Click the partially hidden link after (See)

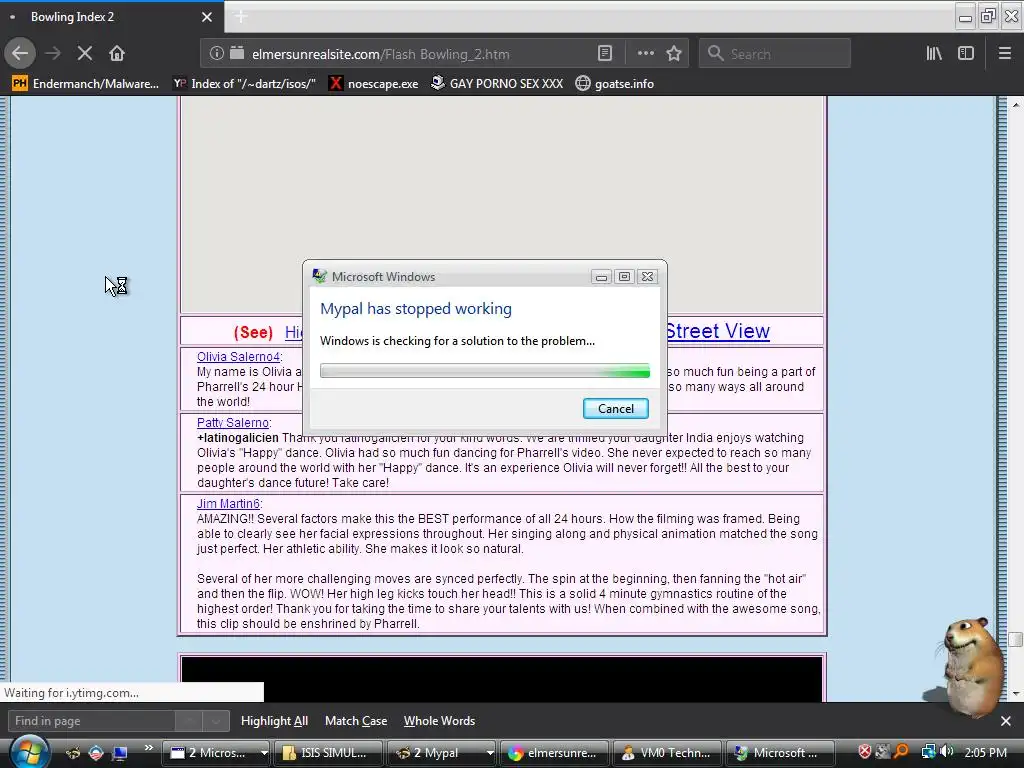pos(293,332)
